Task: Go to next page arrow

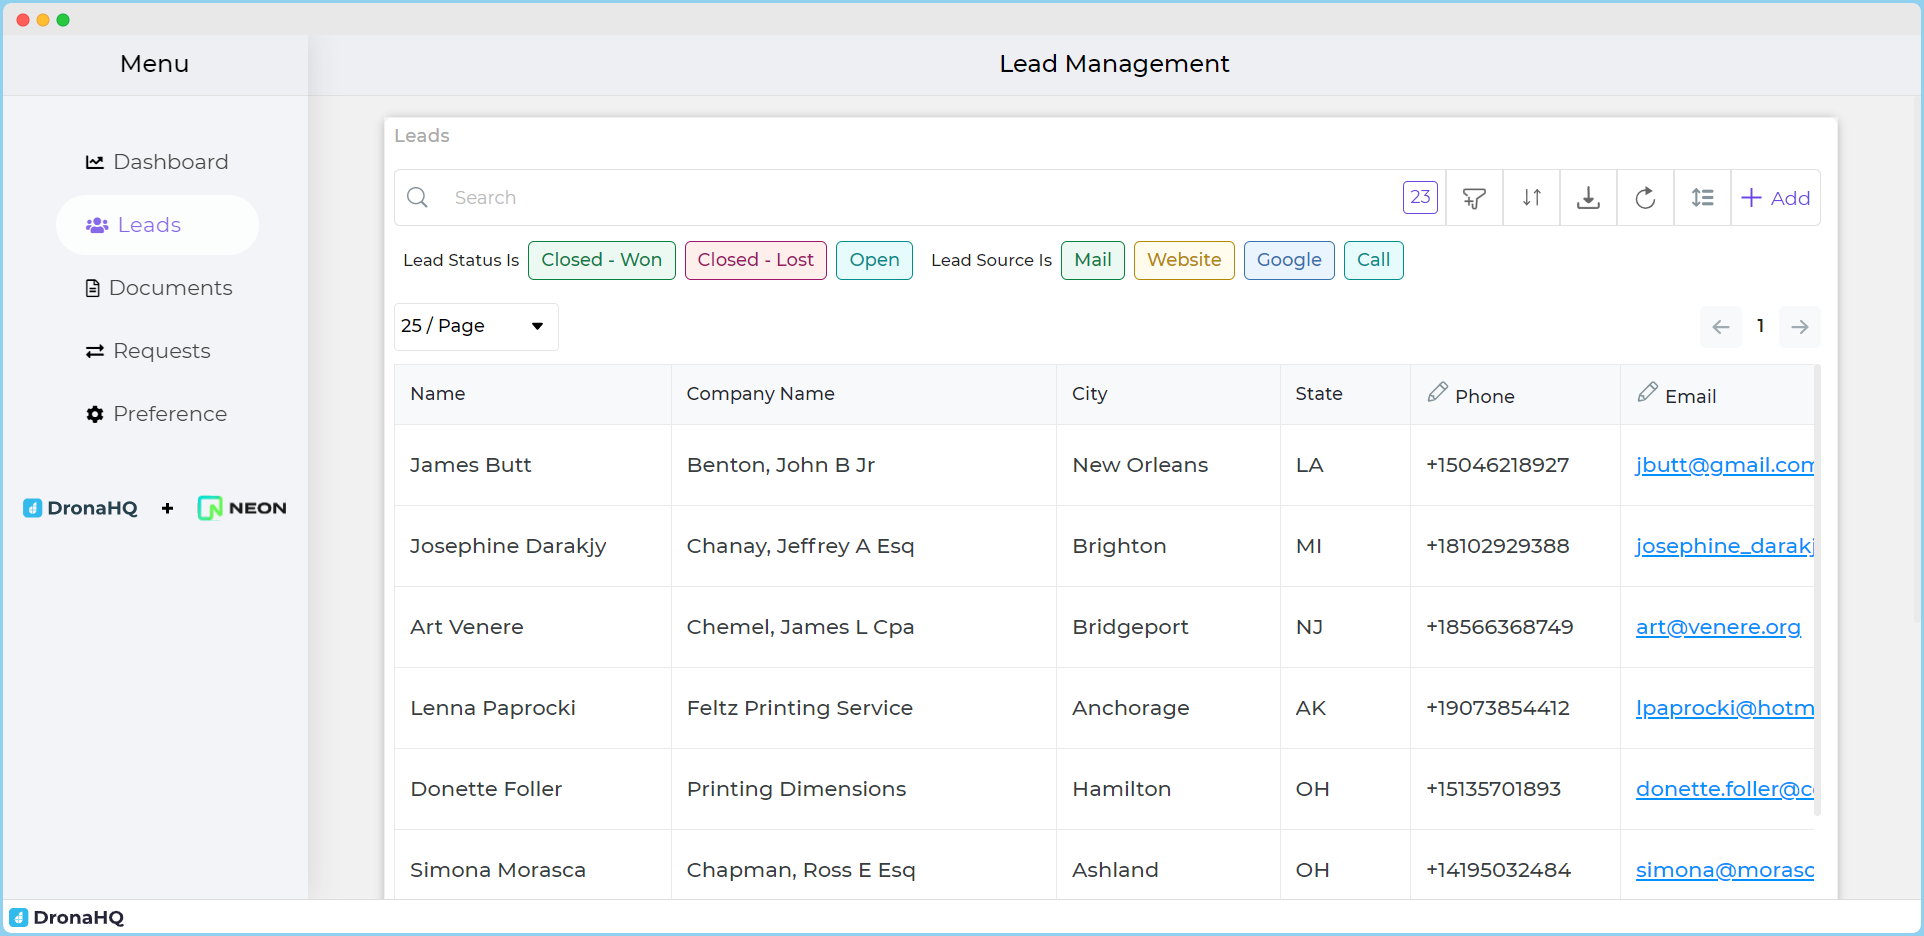Action: coord(1799,327)
